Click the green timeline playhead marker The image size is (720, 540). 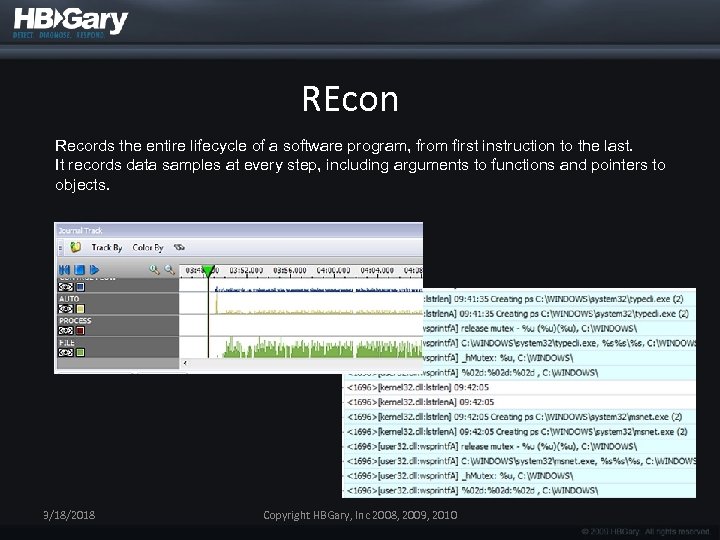[x=208, y=271]
